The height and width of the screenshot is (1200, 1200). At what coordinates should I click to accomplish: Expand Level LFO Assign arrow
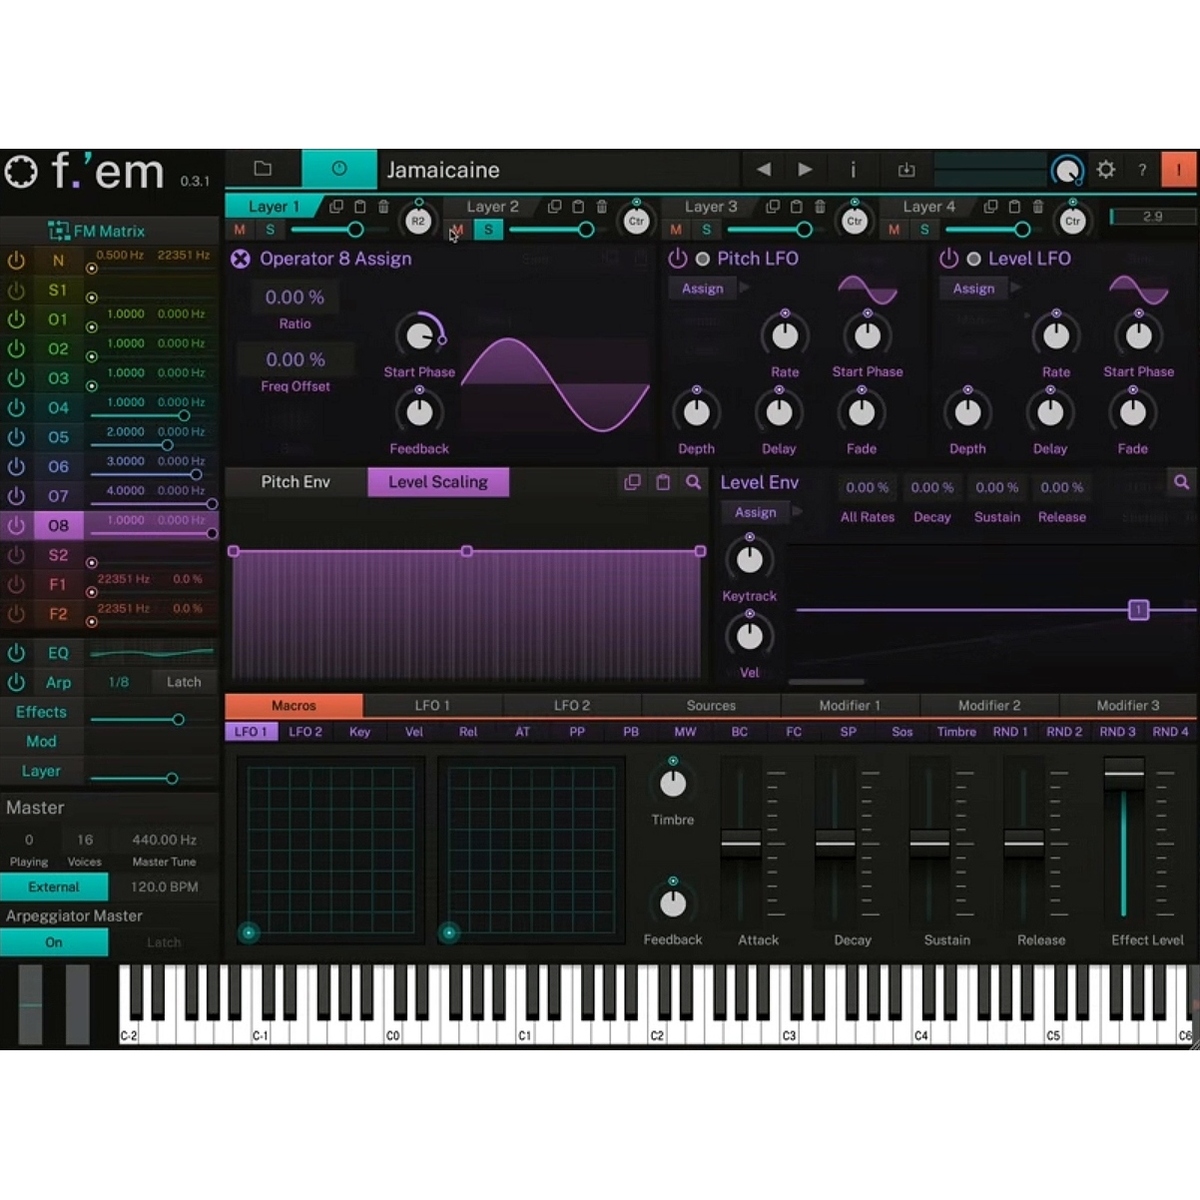pos(1016,288)
